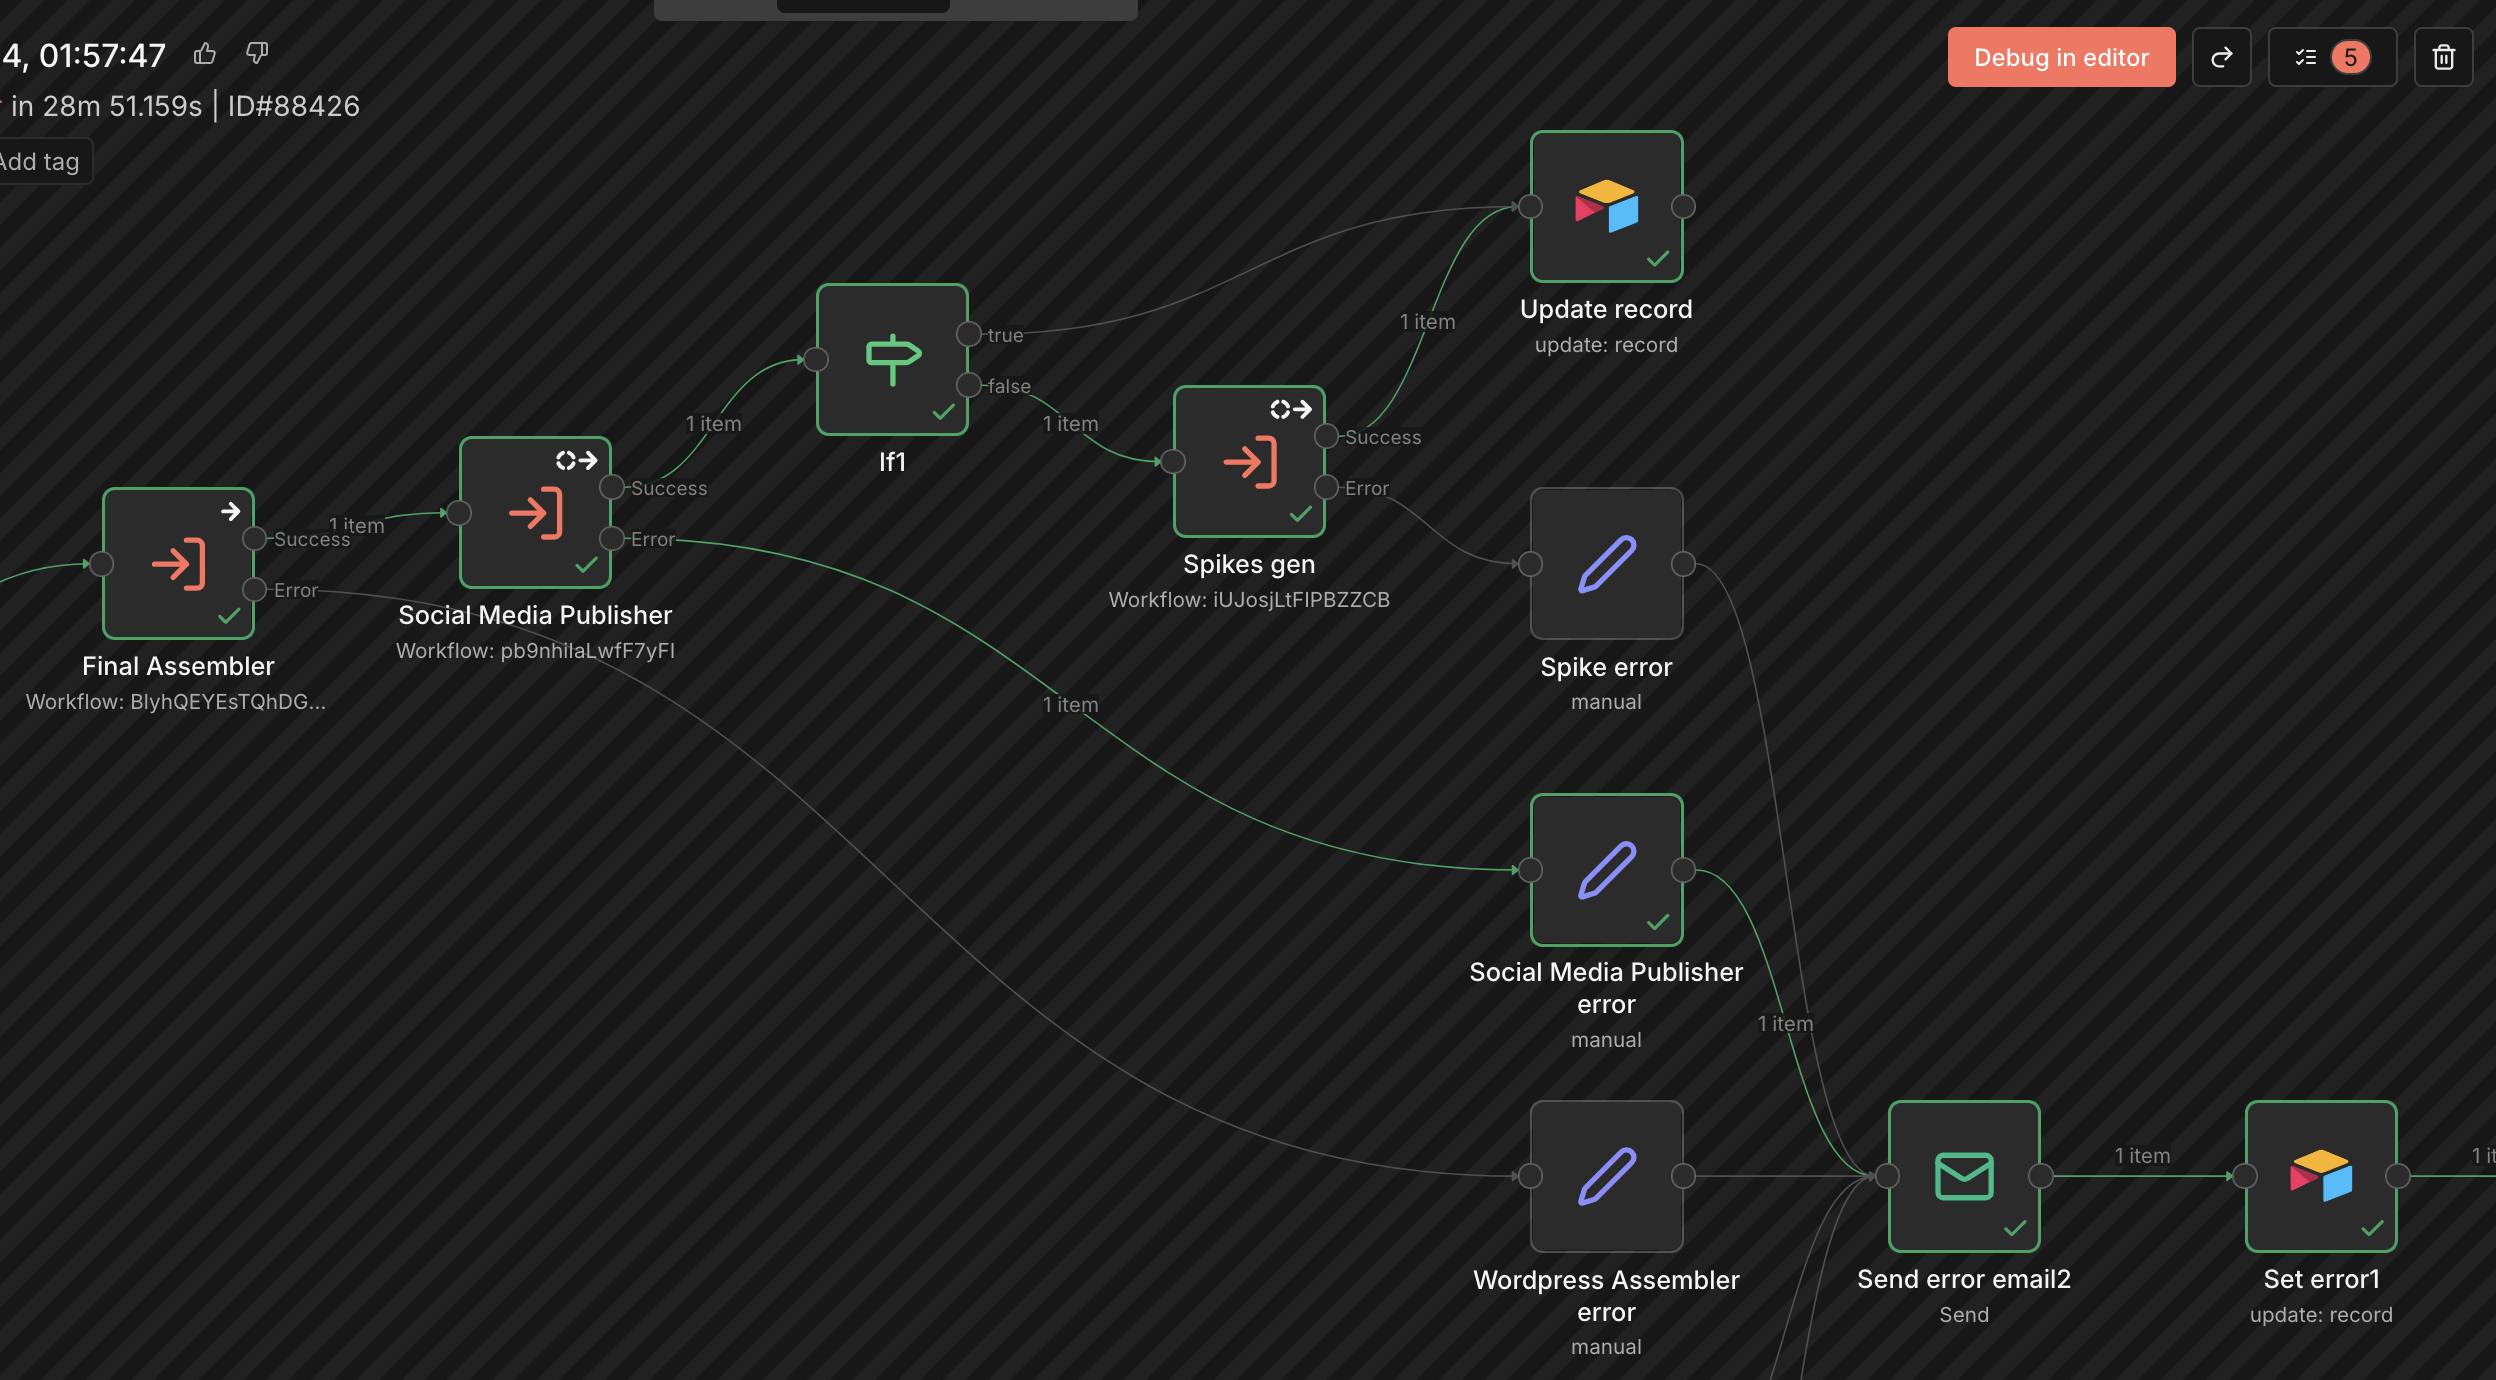Open the Send error email2 node
The image size is (2496, 1380).
coord(1963,1176)
